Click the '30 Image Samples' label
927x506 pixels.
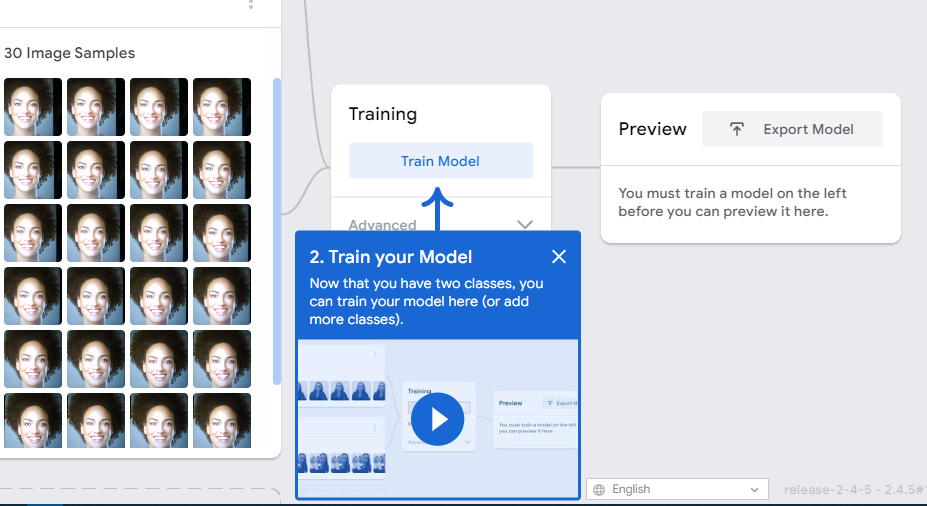click(70, 53)
